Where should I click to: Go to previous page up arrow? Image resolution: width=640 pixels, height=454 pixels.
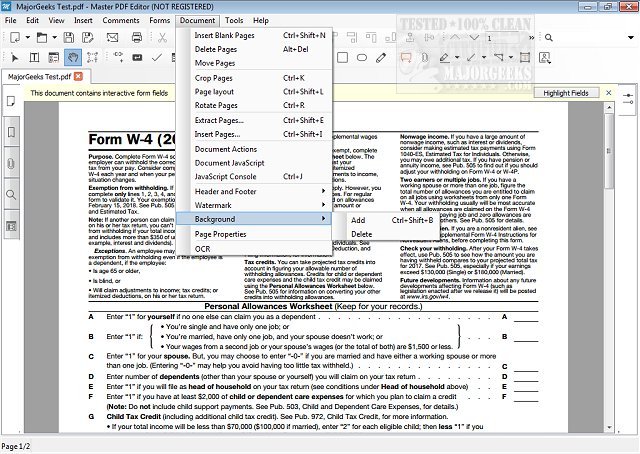click(x=455, y=37)
